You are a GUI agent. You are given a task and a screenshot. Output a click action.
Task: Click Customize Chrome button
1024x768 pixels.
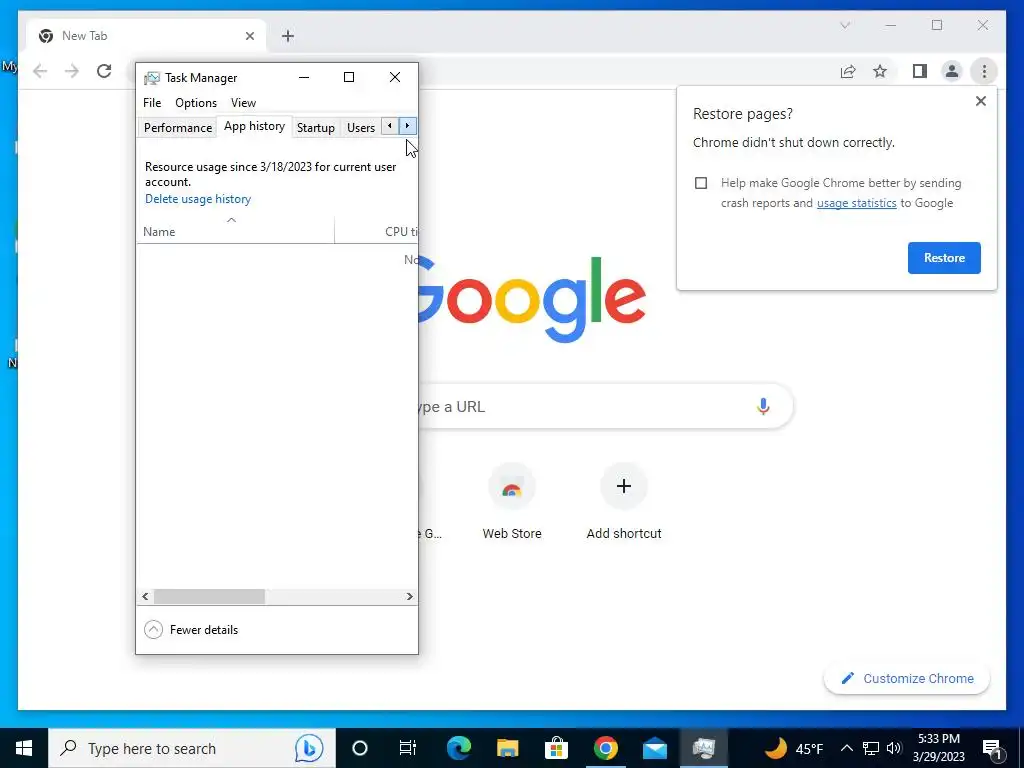pyautogui.click(x=907, y=679)
